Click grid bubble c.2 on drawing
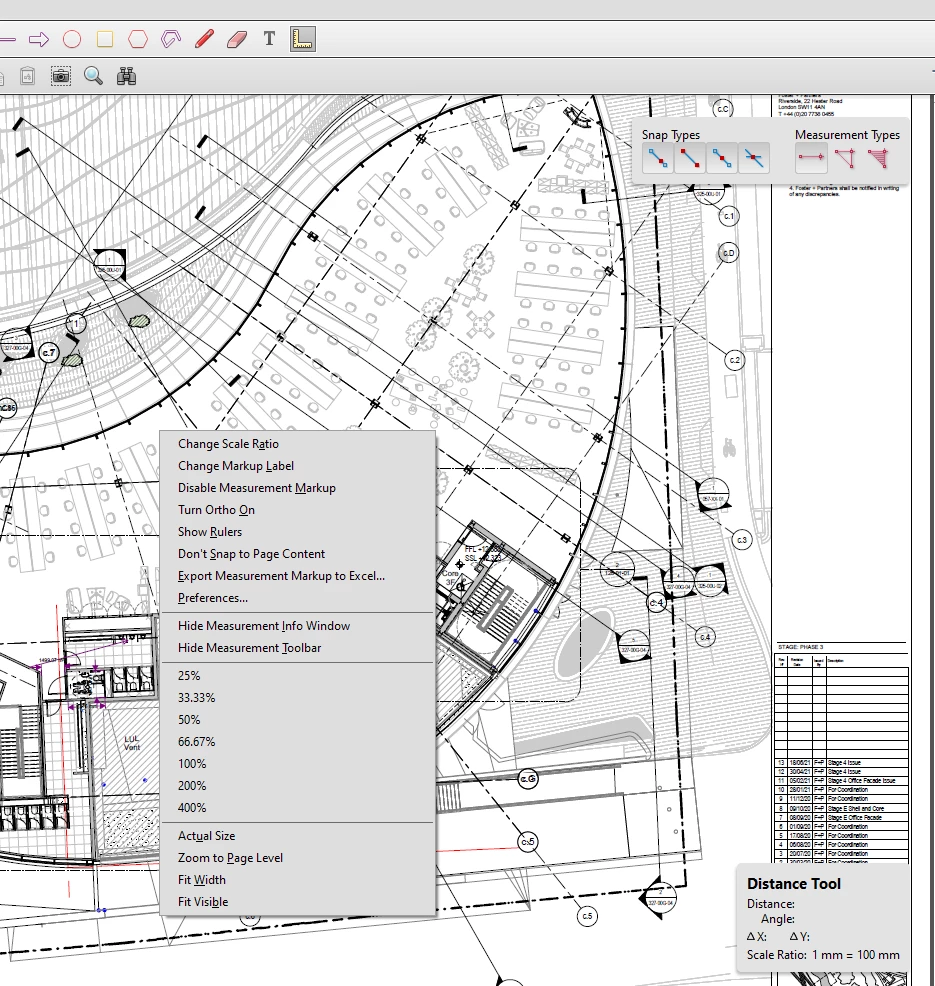 click(734, 360)
